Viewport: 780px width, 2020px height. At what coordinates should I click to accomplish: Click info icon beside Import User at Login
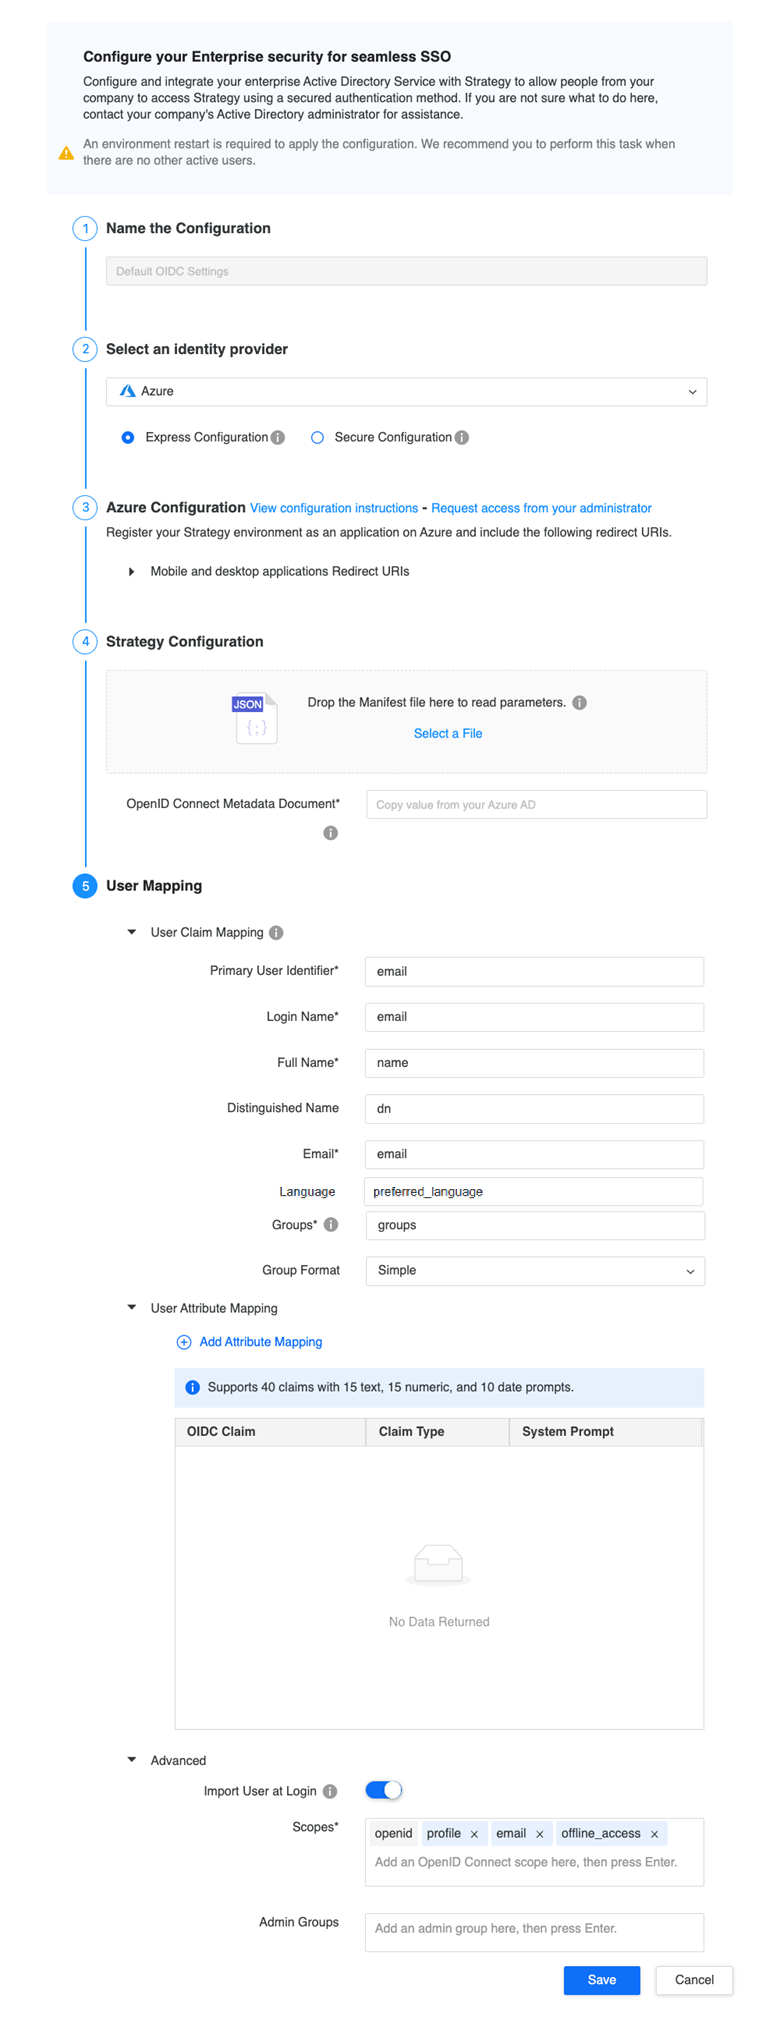[330, 1791]
